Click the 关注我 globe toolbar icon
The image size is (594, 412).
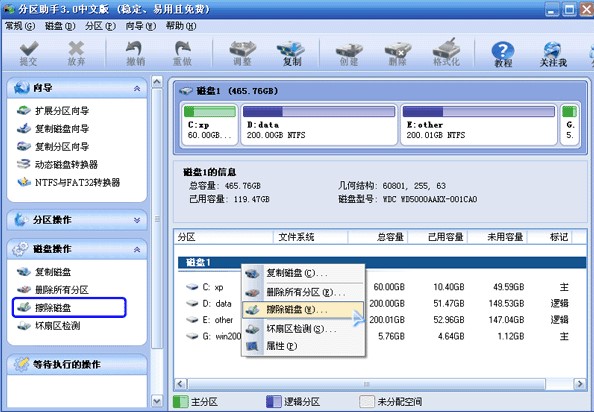[553, 54]
